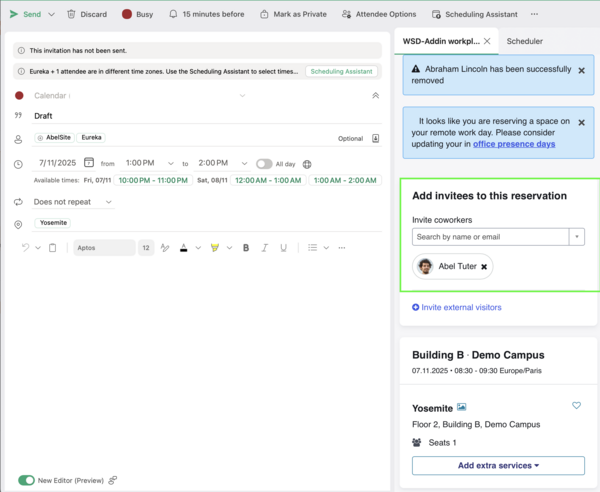
Task: Choose the 12:00 AM - 1:00 AM available time
Action: [x=268, y=180]
